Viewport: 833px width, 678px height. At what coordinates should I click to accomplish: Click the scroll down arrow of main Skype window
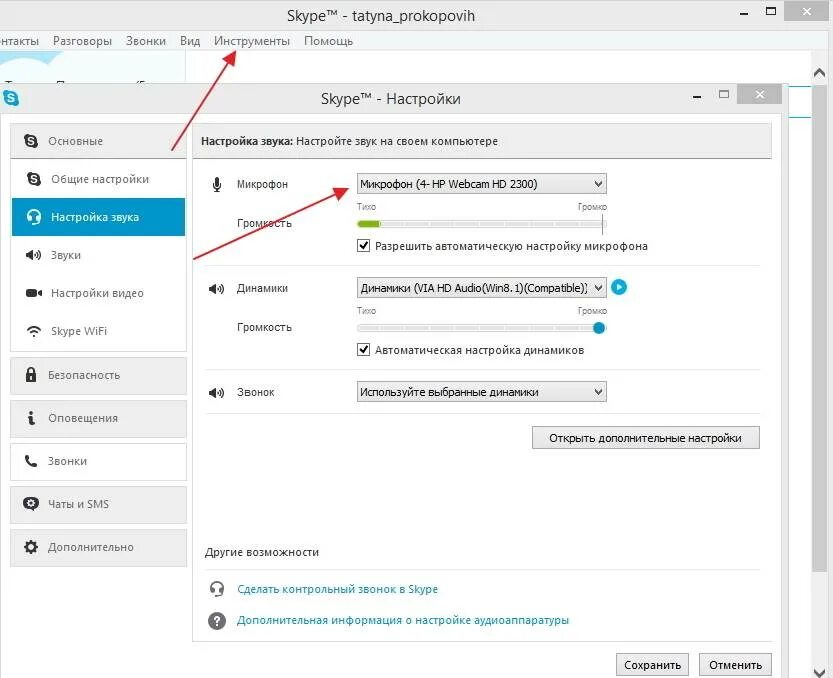click(x=820, y=671)
